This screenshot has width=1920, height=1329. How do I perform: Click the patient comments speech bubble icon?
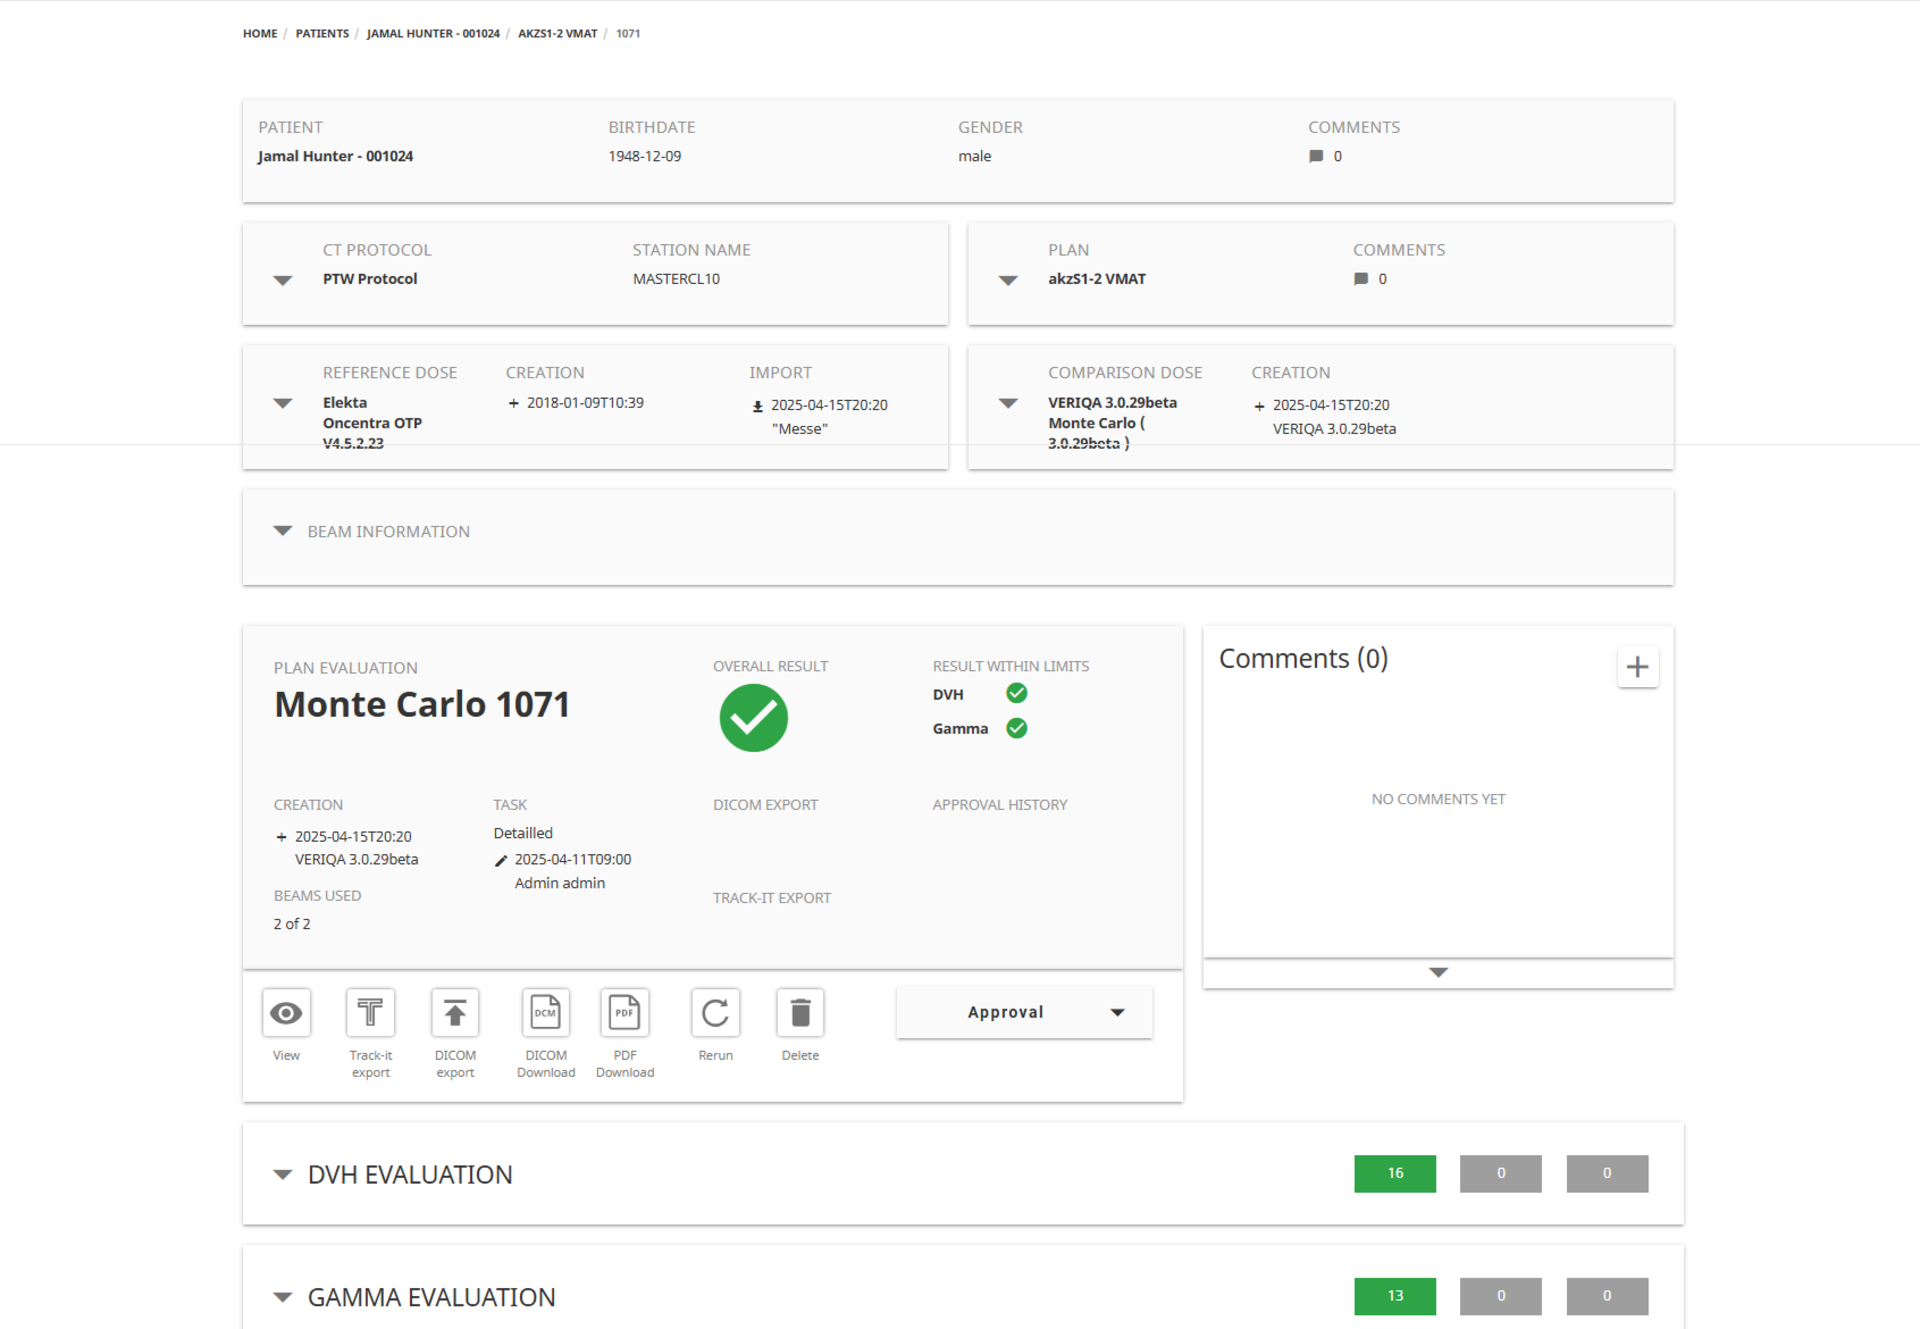1316,156
